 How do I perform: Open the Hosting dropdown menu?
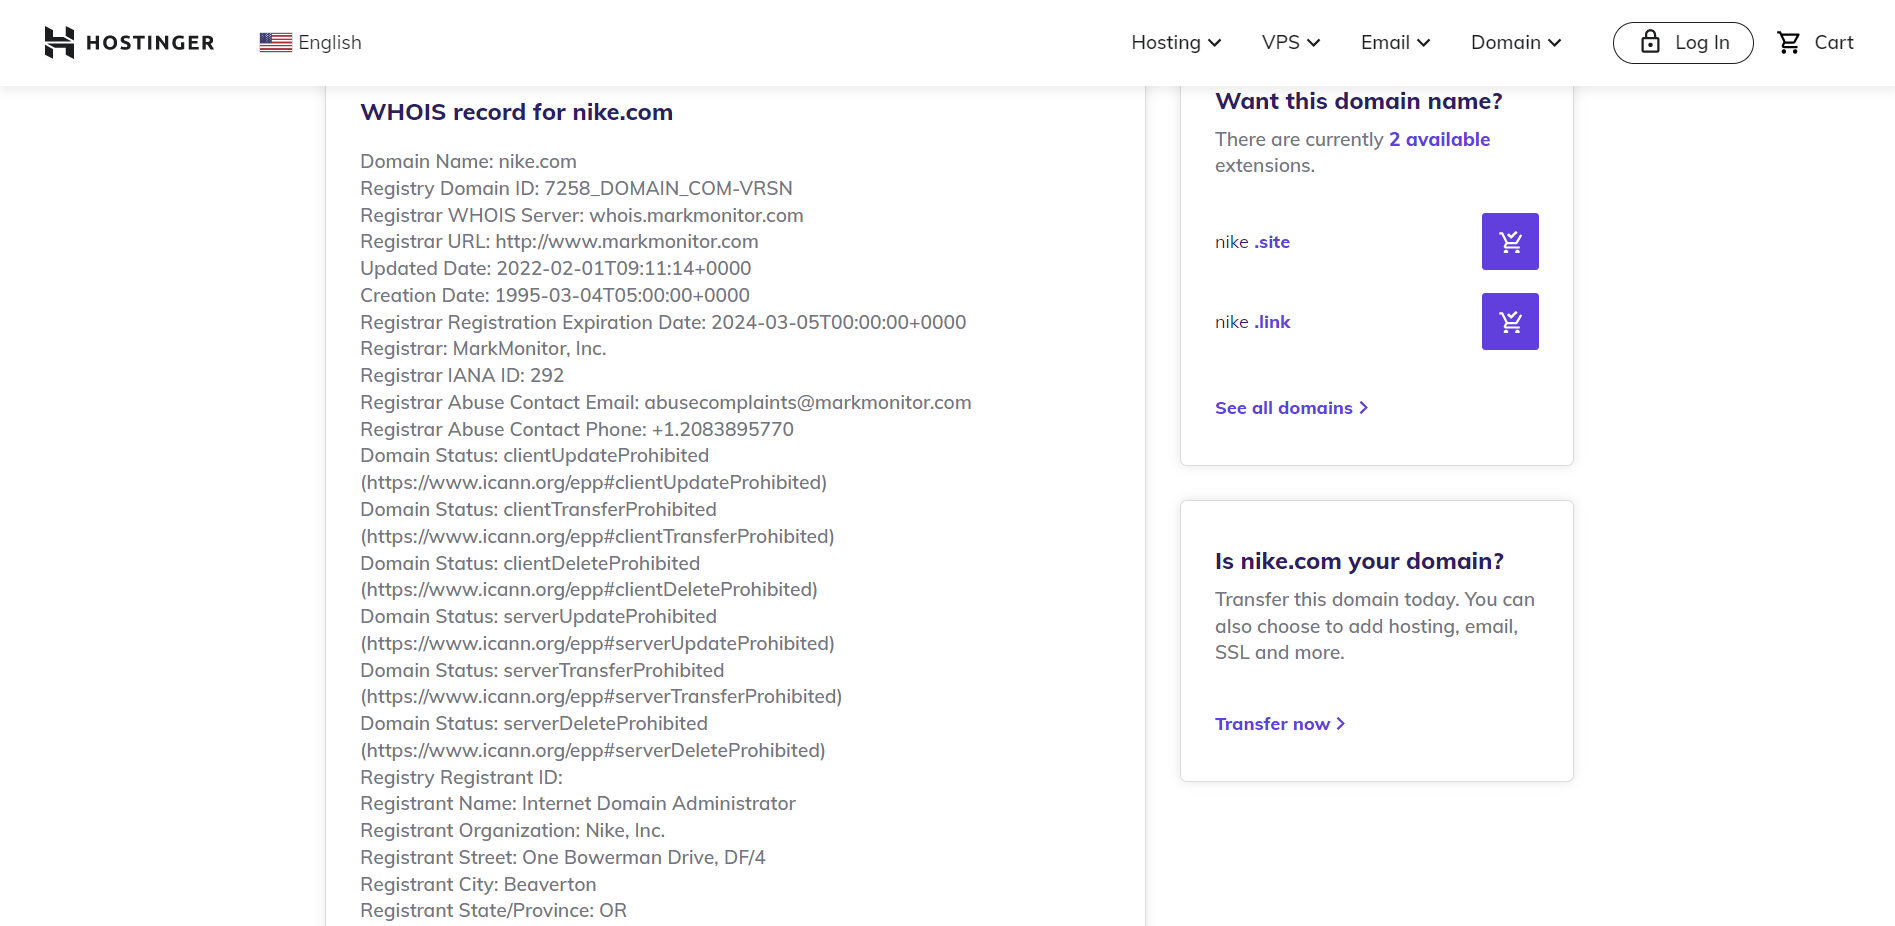(1176, 42)
